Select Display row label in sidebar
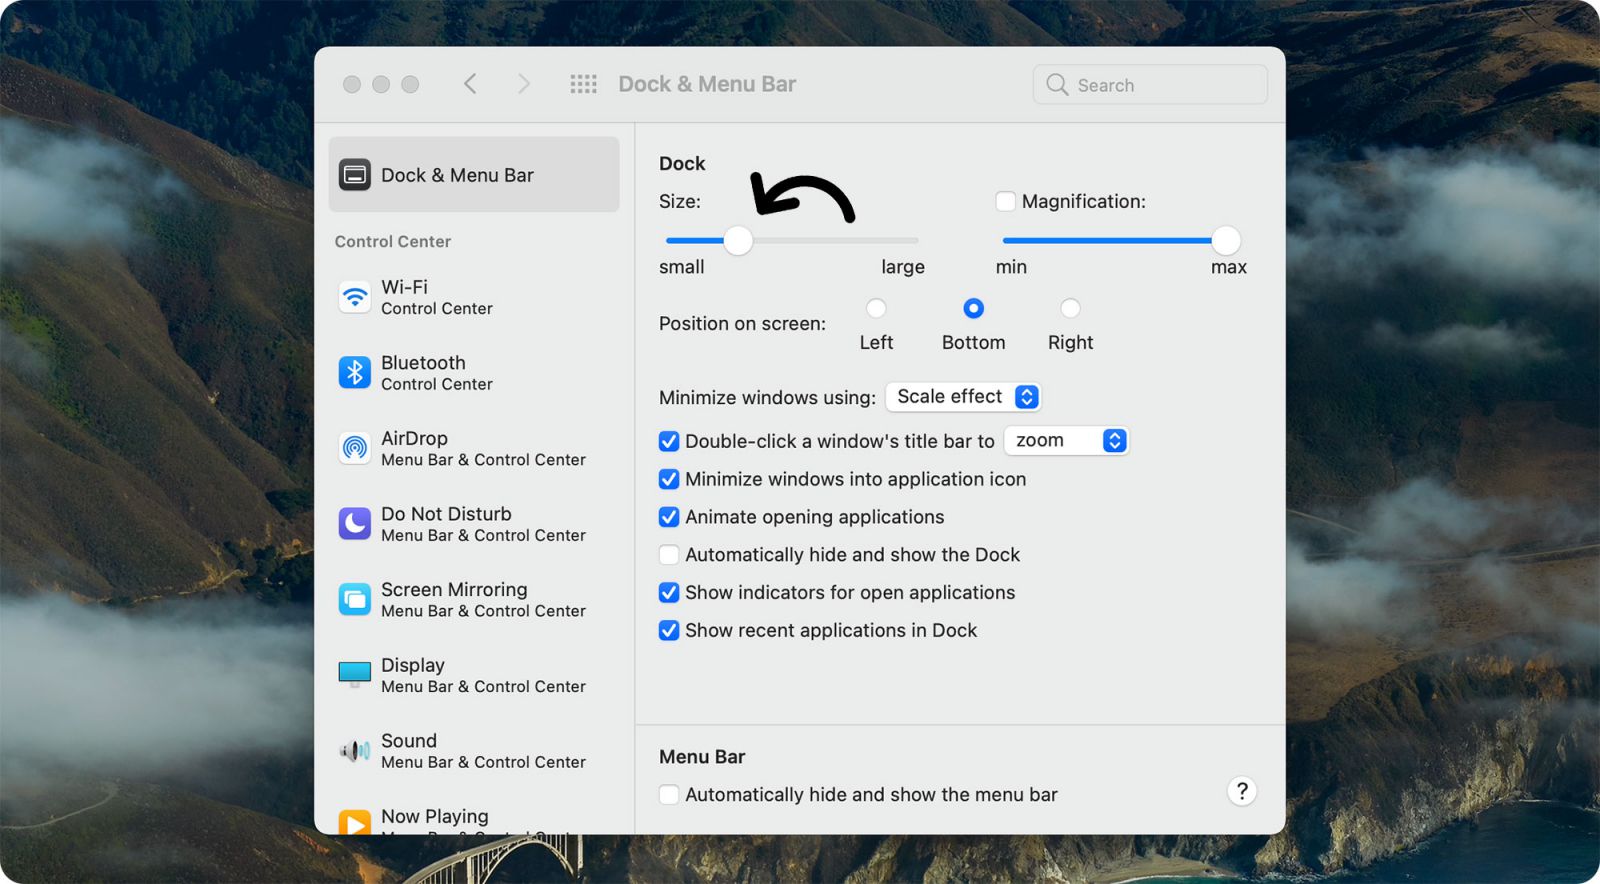This screenshot has width=1600, height=884. click(x=413, y=665)
